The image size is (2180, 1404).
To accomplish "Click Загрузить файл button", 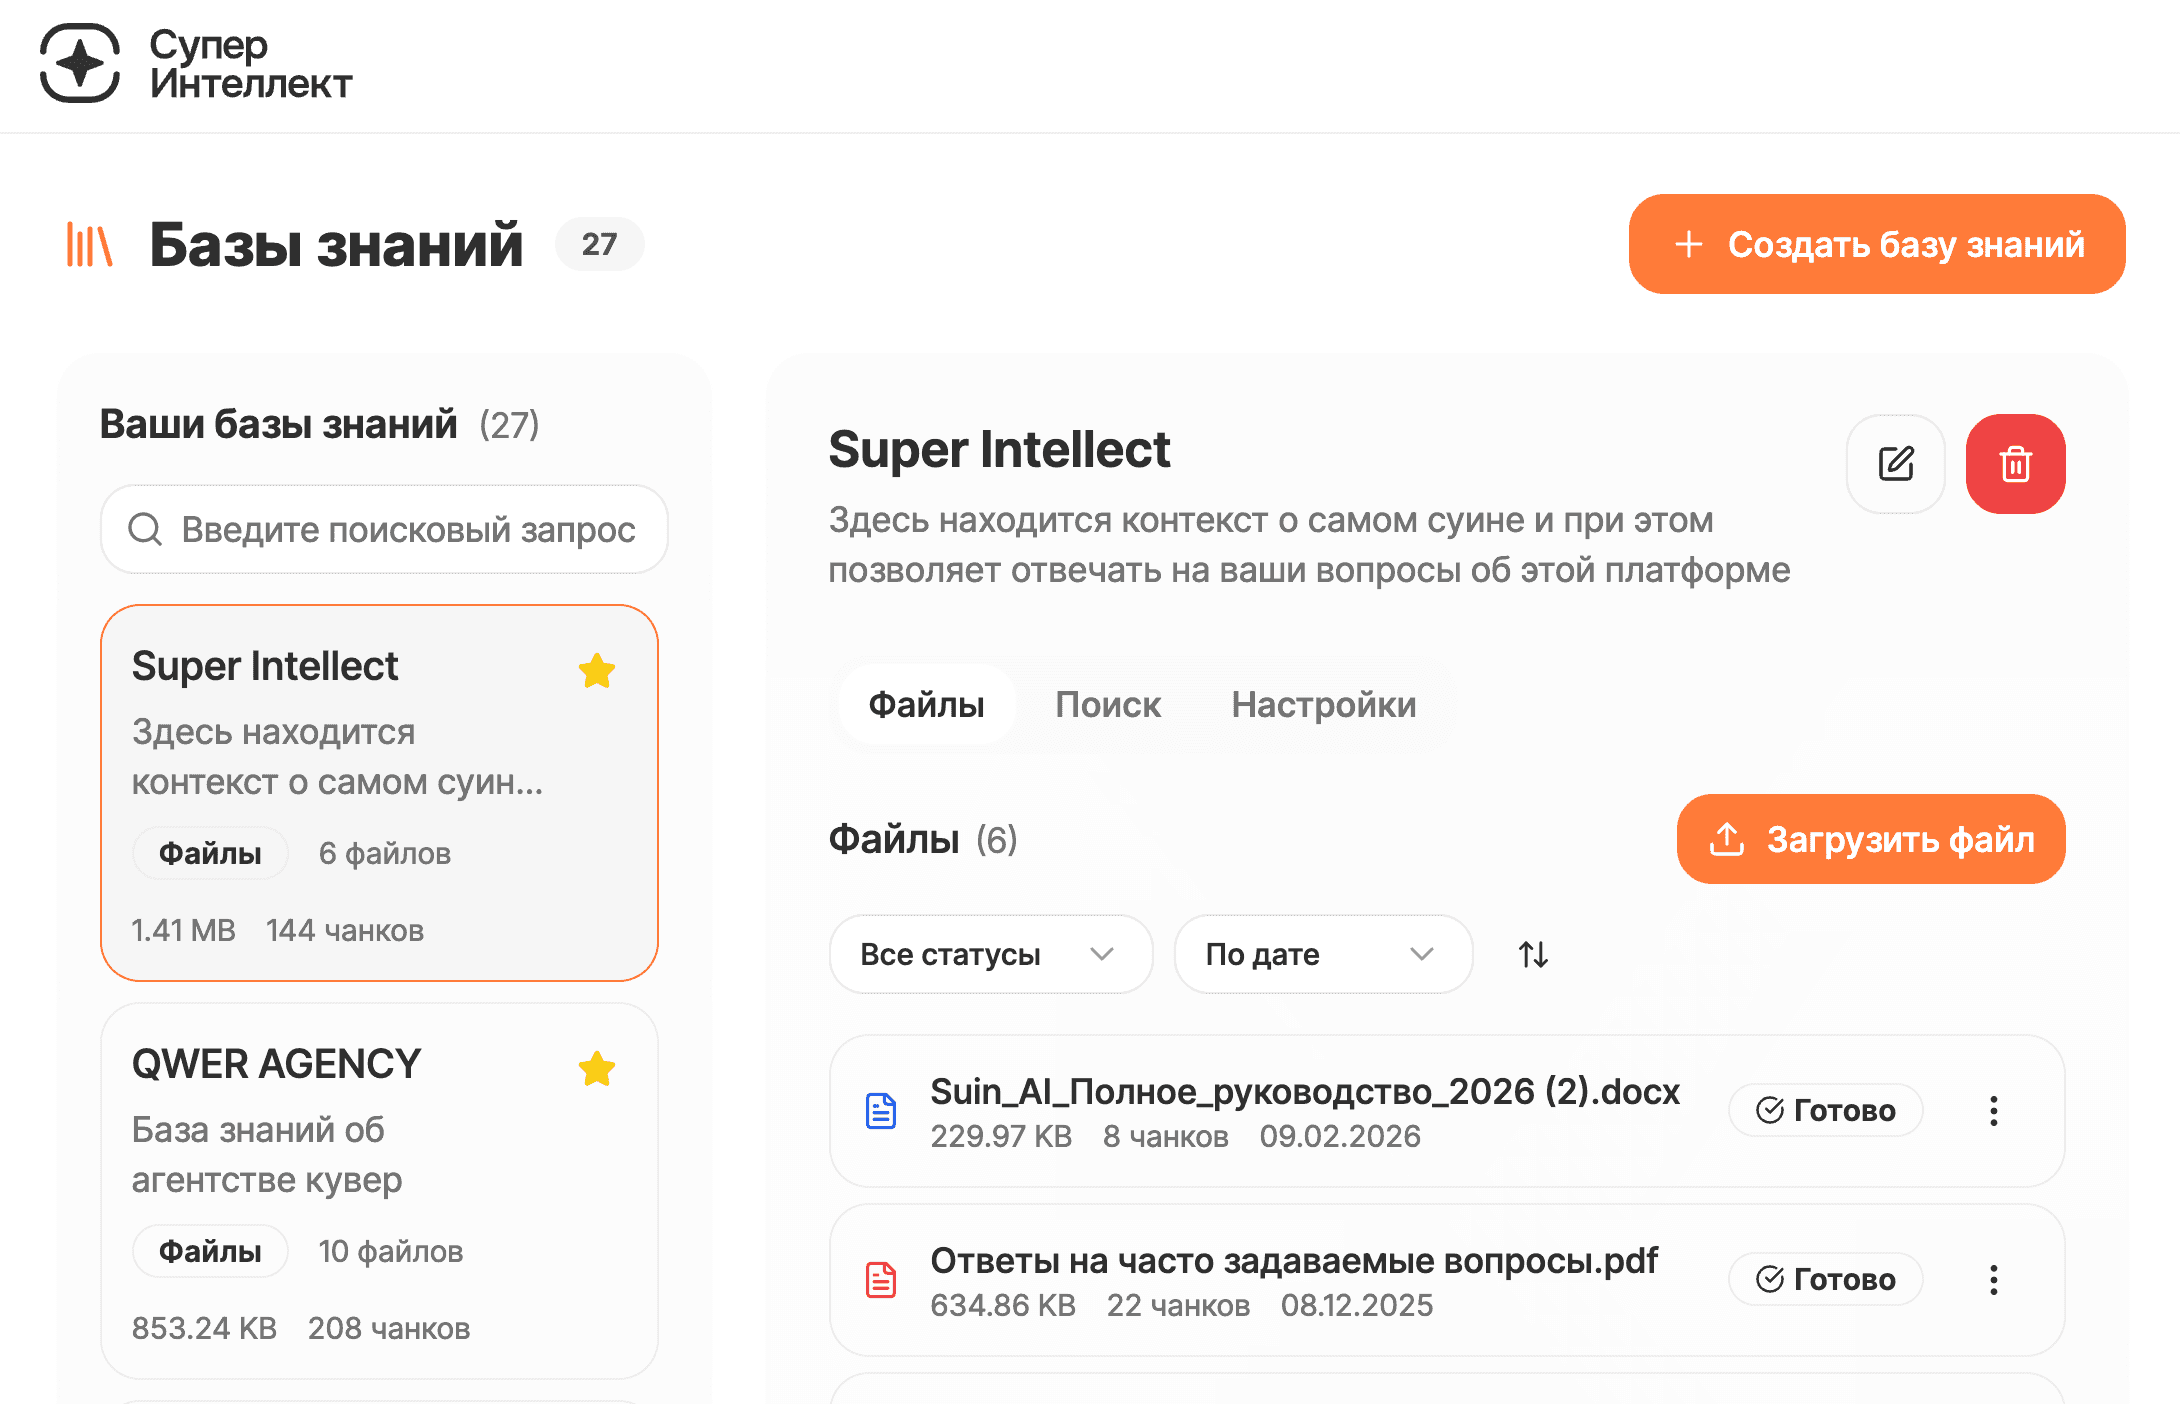I will pos(1871,839).
